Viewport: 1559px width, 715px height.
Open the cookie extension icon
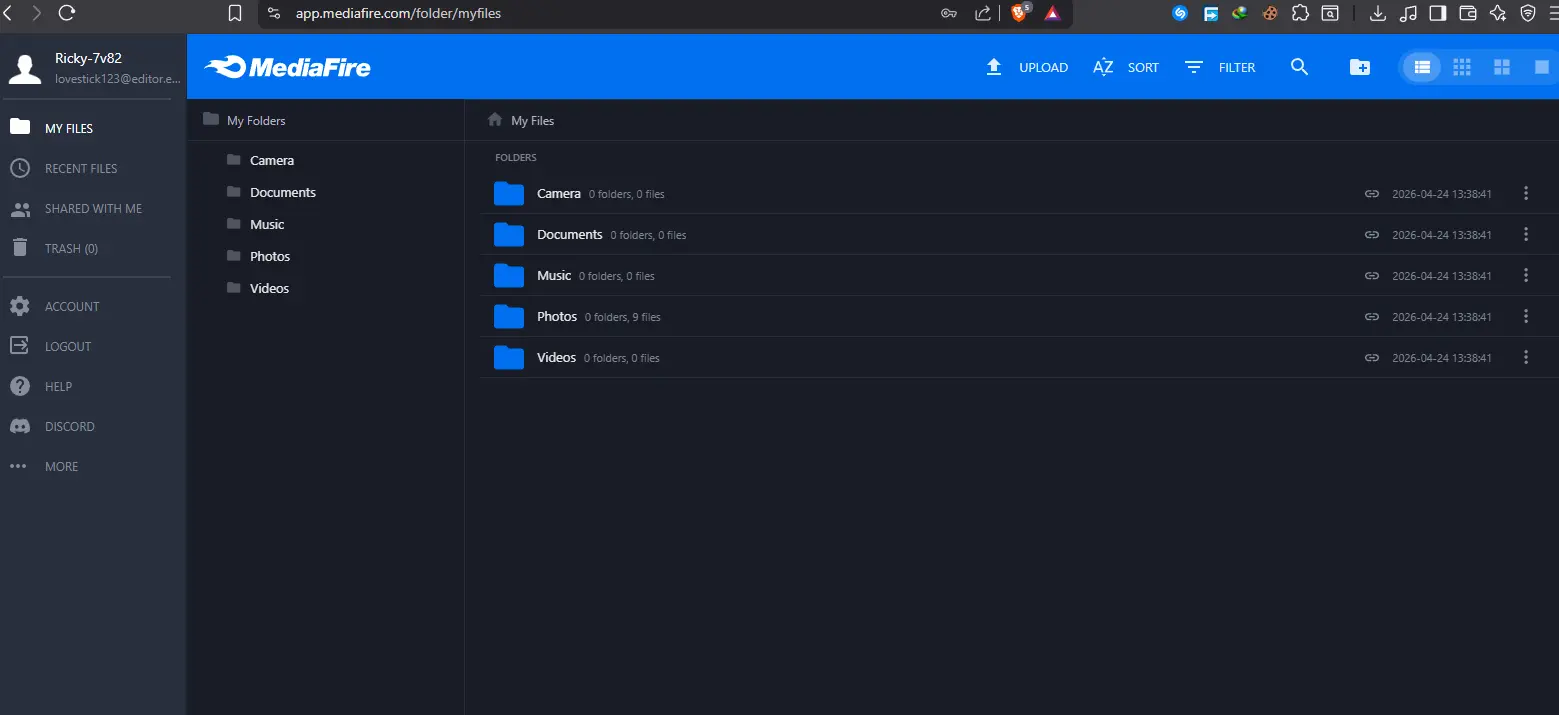(1270, 13)
